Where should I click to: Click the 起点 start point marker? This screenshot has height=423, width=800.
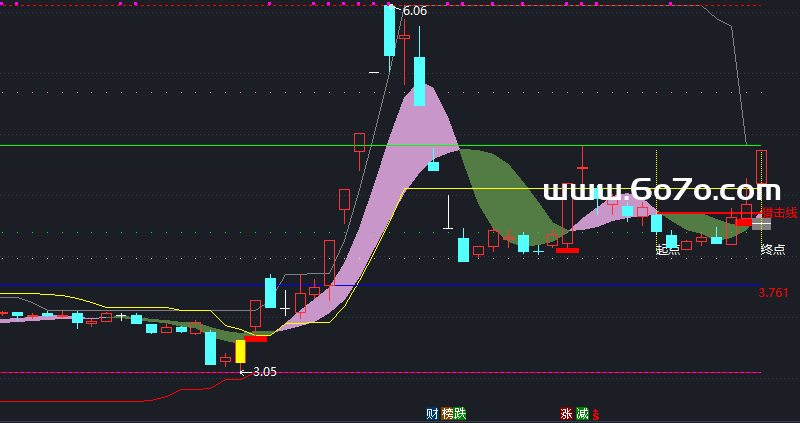click(668, 250)
